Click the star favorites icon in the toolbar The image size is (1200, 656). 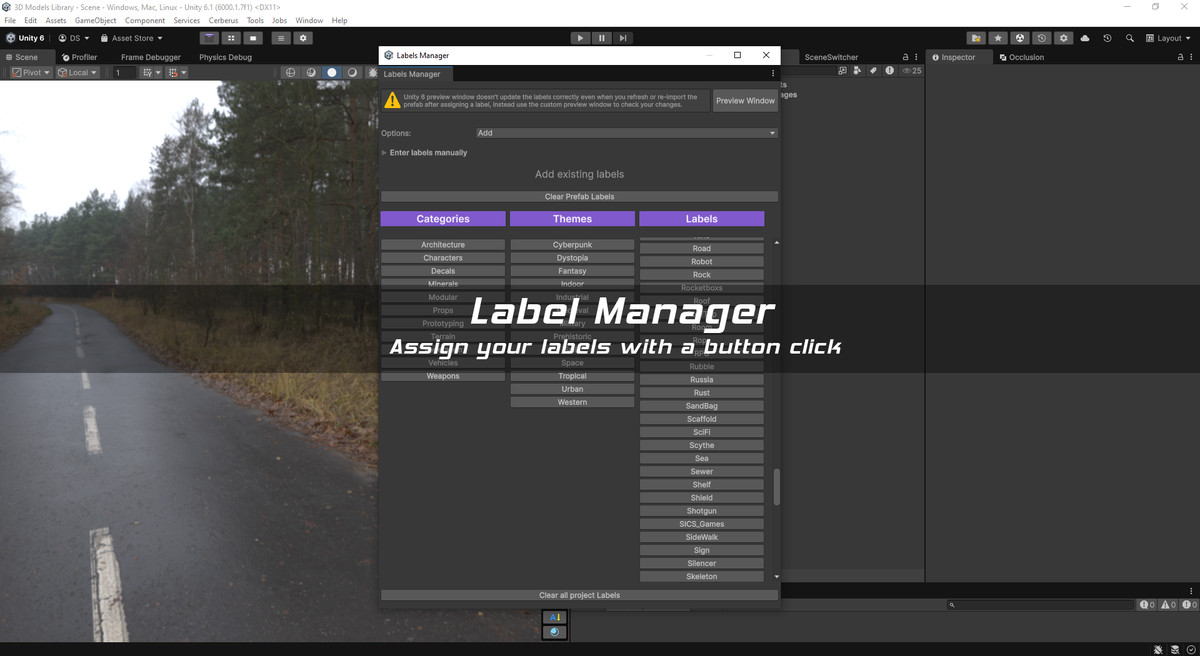[x=998, y=38]
